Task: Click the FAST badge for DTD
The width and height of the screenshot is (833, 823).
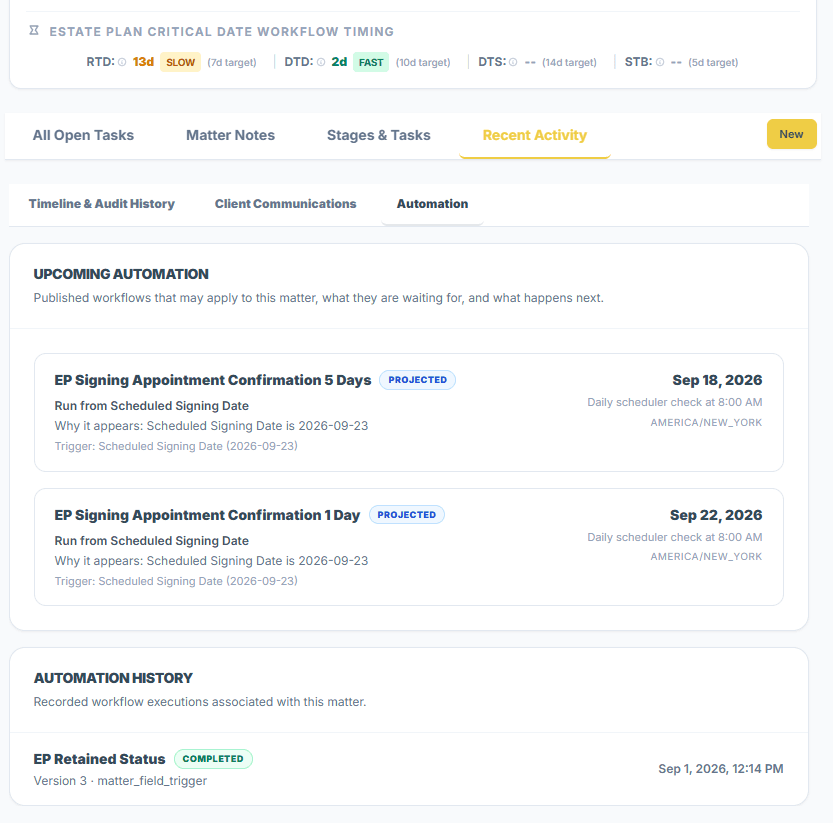Action: (x=371, y=62)
